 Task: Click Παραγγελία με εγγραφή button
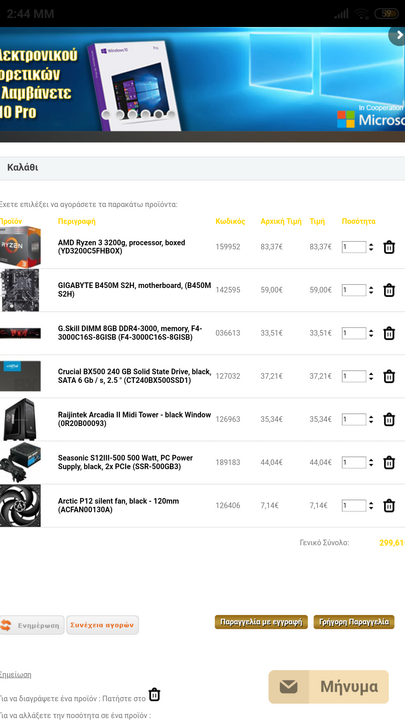coord(261,622)
